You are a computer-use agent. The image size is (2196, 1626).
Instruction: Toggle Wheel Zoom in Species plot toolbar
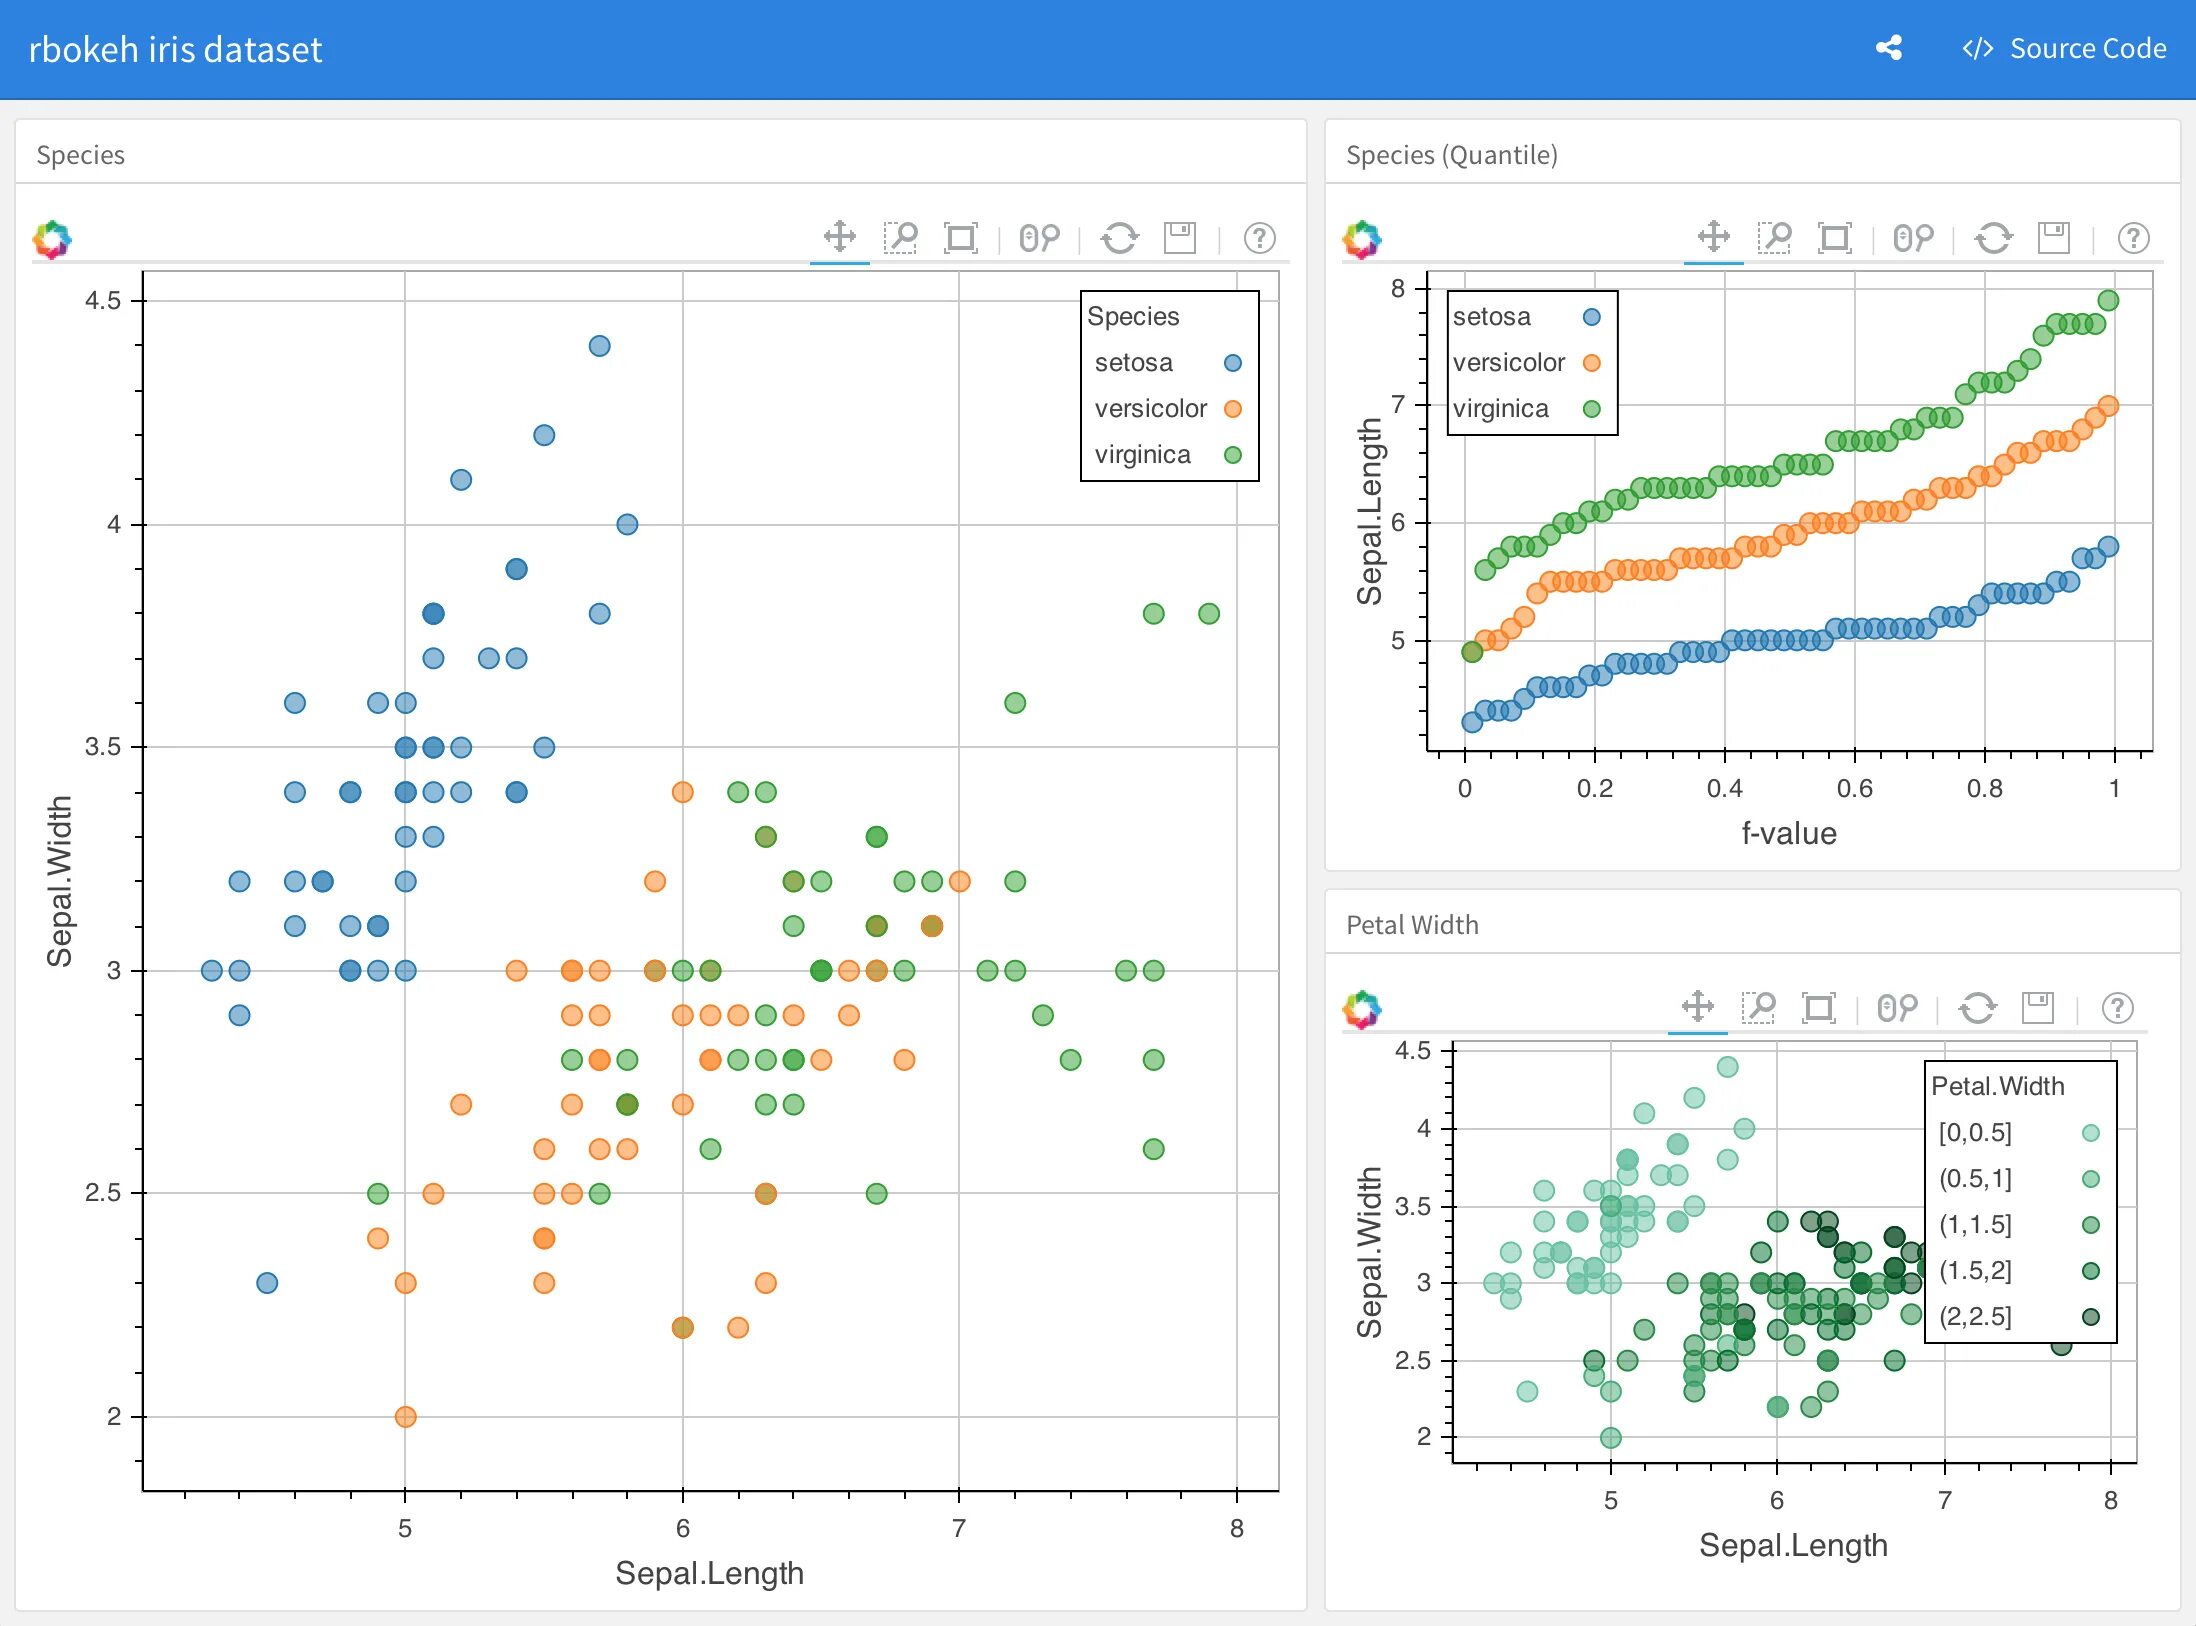coord(1040,238)
